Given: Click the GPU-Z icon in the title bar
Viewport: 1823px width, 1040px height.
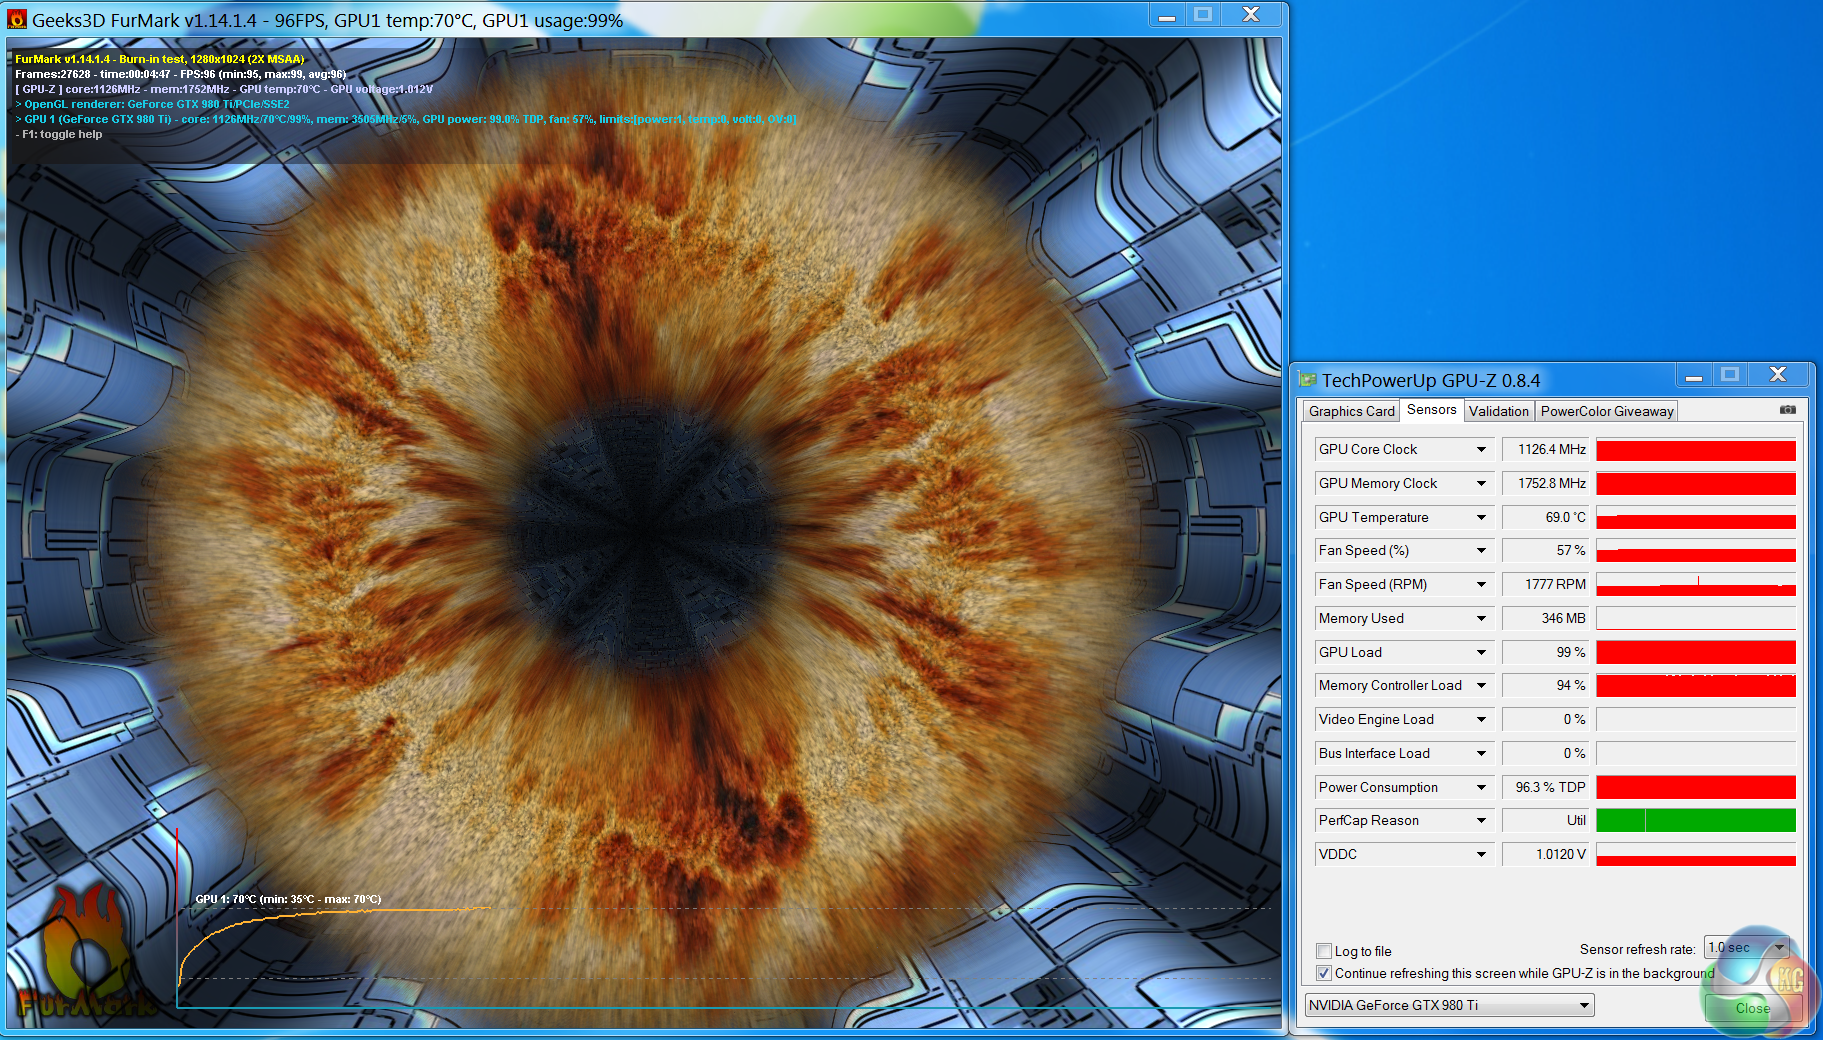Looking at the screenshot, I should tap(1307, 379).
